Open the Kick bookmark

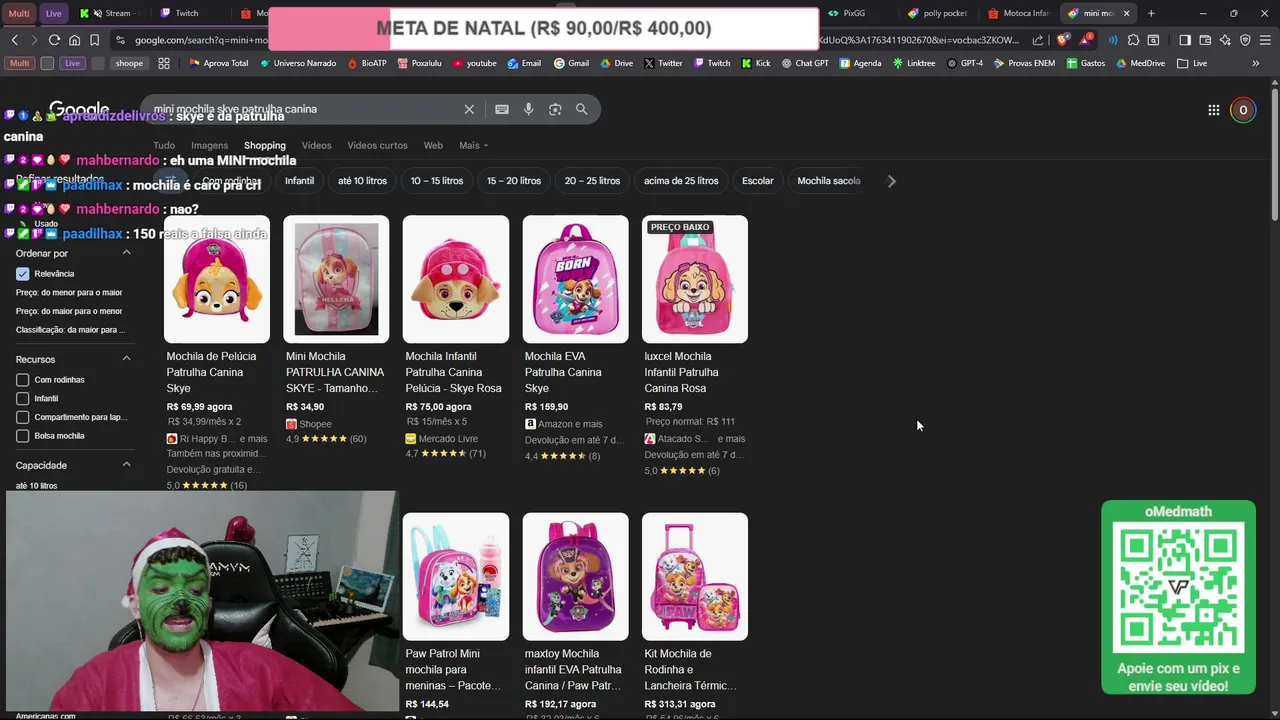(x=756, y=63)
